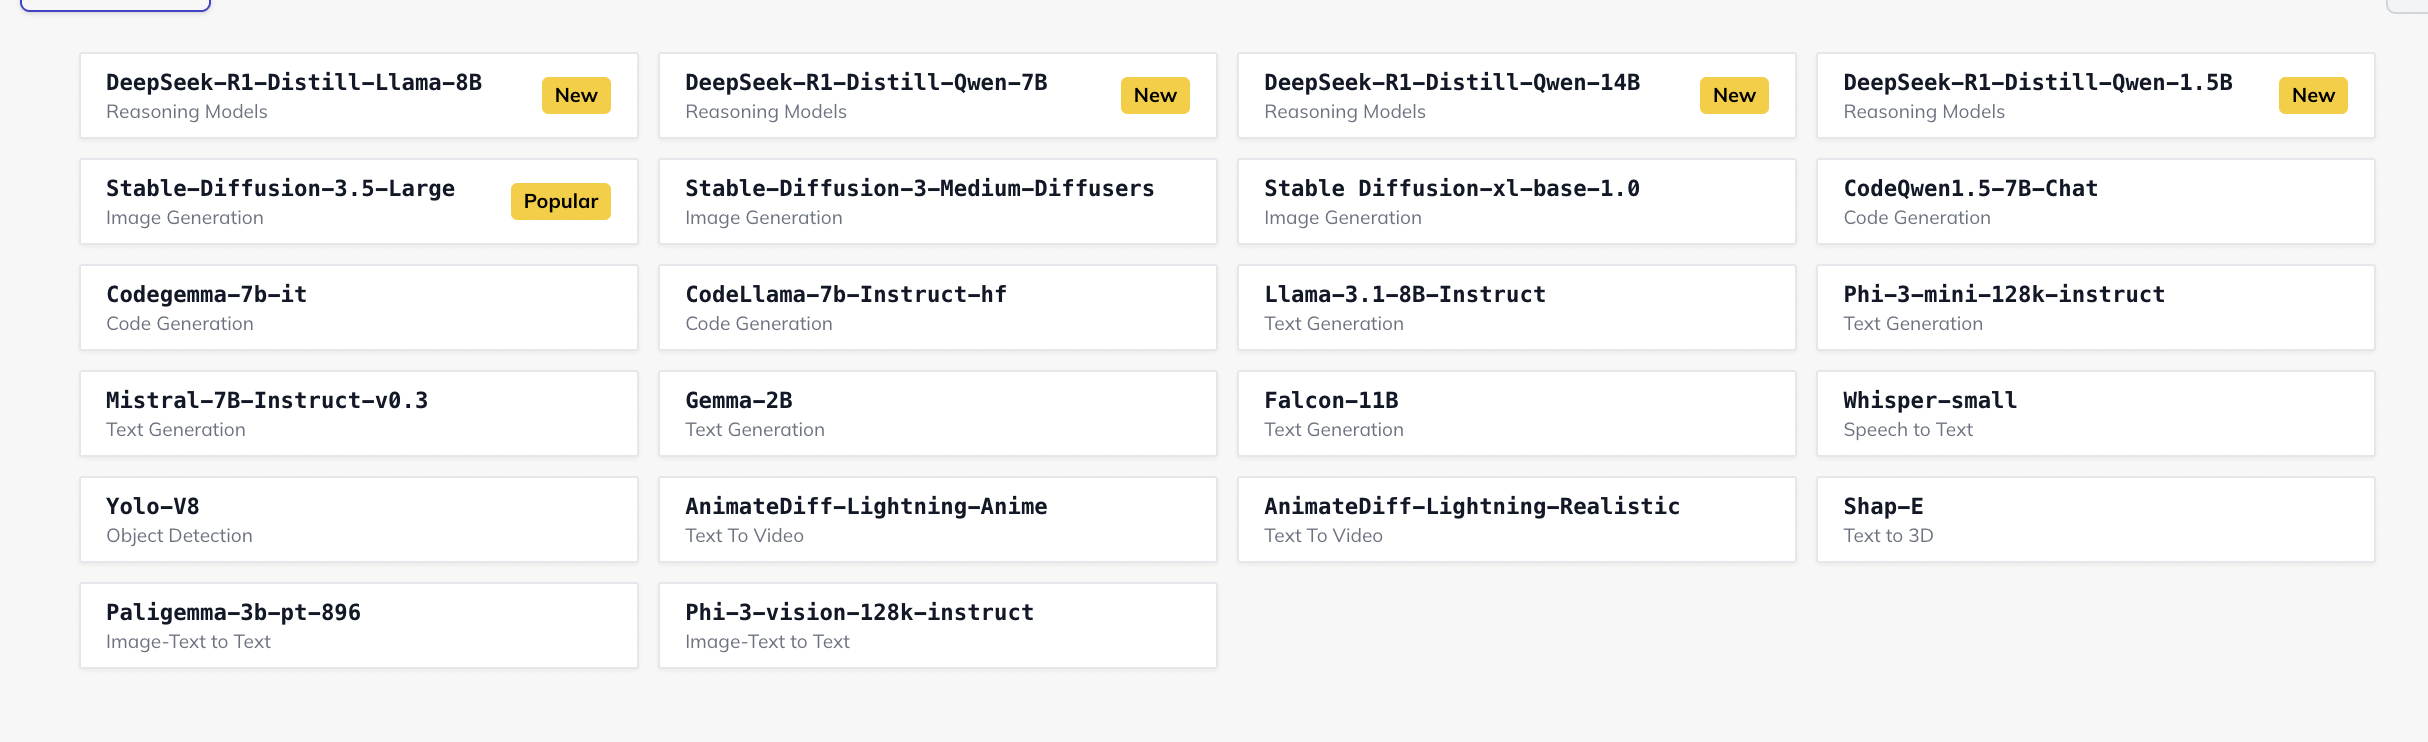Select CodeQwen1.5-7B-Chat code generation model
Image resolution: width=2428 pixels, height=742 pixels.
click(2096, 202)
